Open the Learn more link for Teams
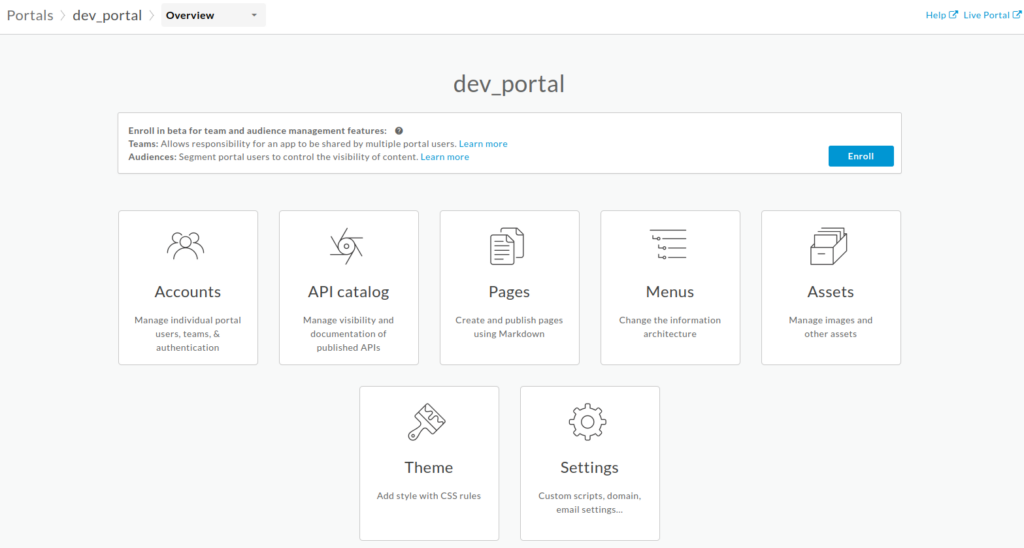This screenshot has height=548, width=1024. coord(483,144)
